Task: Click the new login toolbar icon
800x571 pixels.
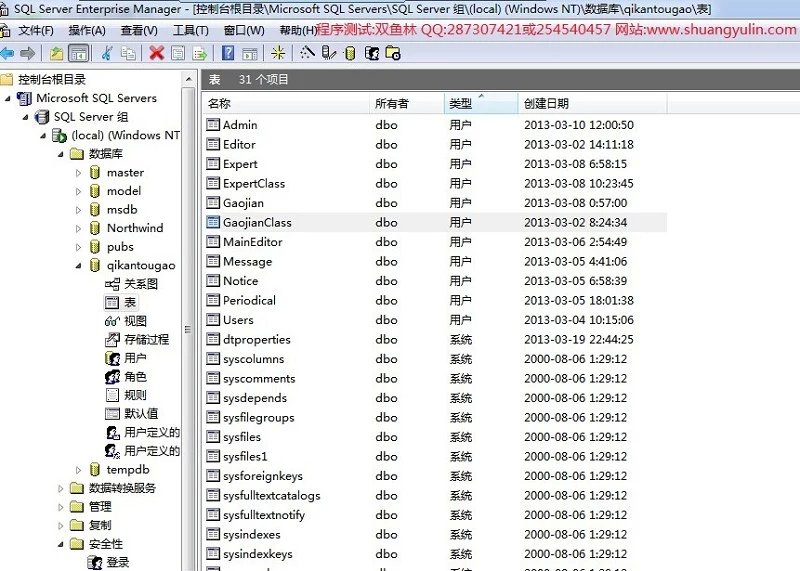Action: (x=371, y=53)
